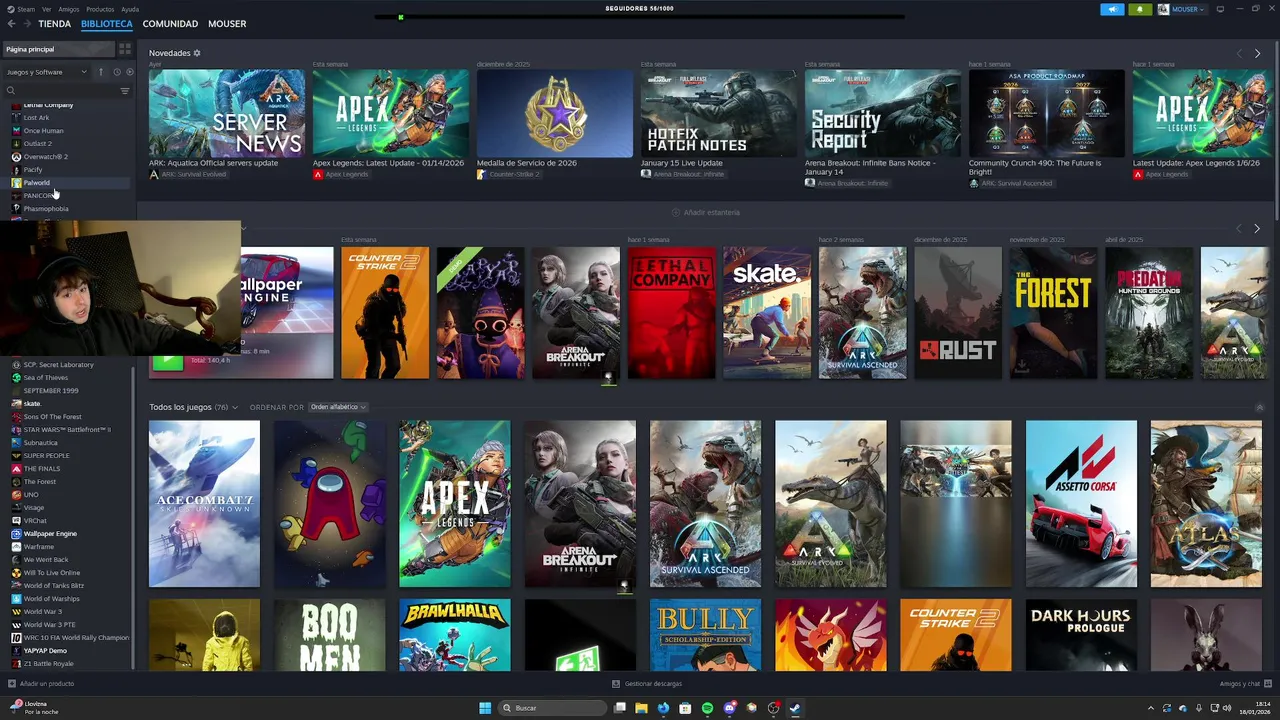Show next Novedades items with right arrow
Screen dimensions: 1280x720
1257,53
